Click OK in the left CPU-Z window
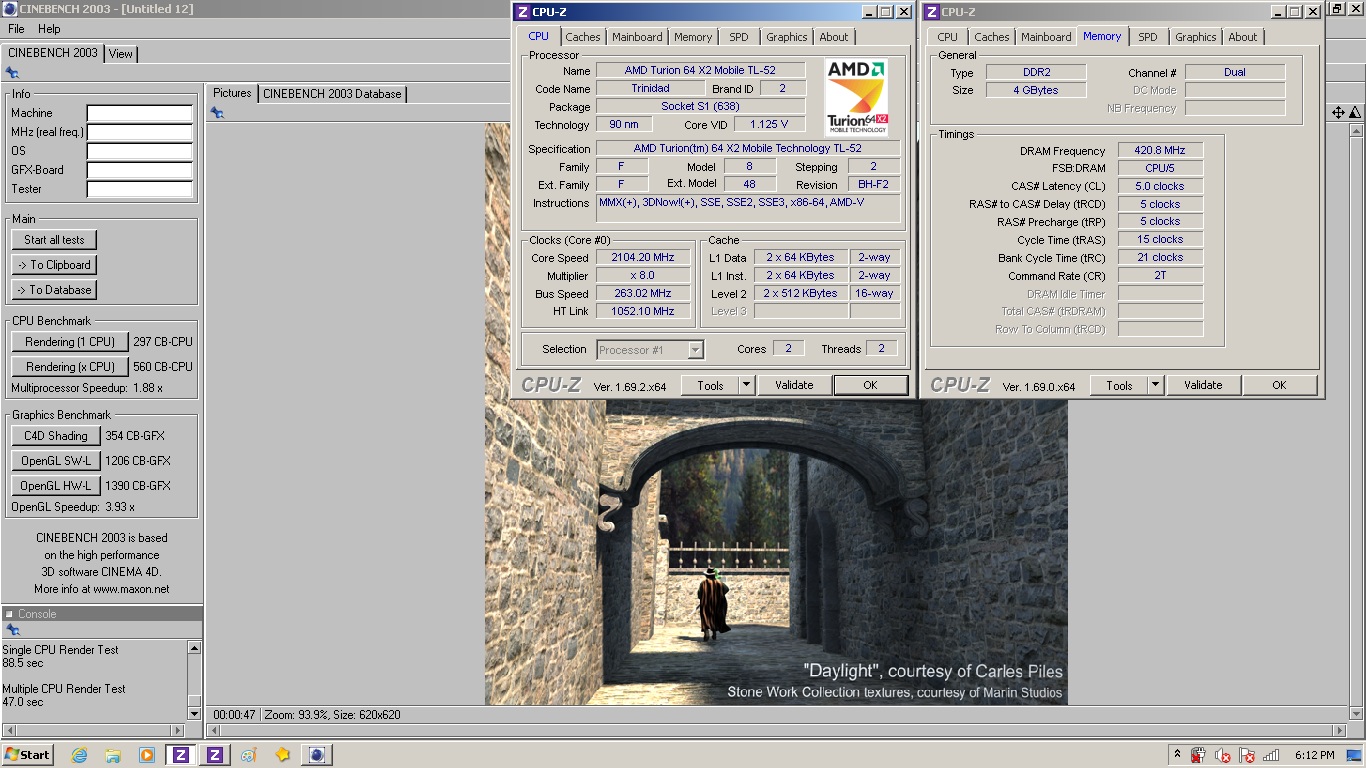This screenshot has height=768, width=1366. (870, 385)
